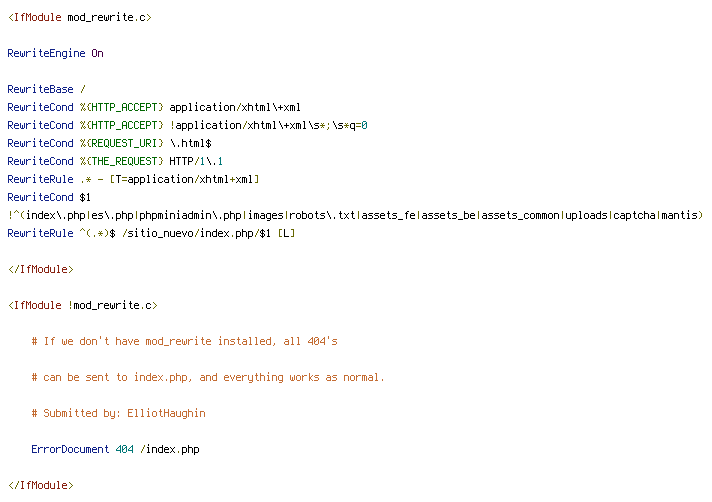
Task: Click the RewriteCond $1 line
Action: pos(49,197)
